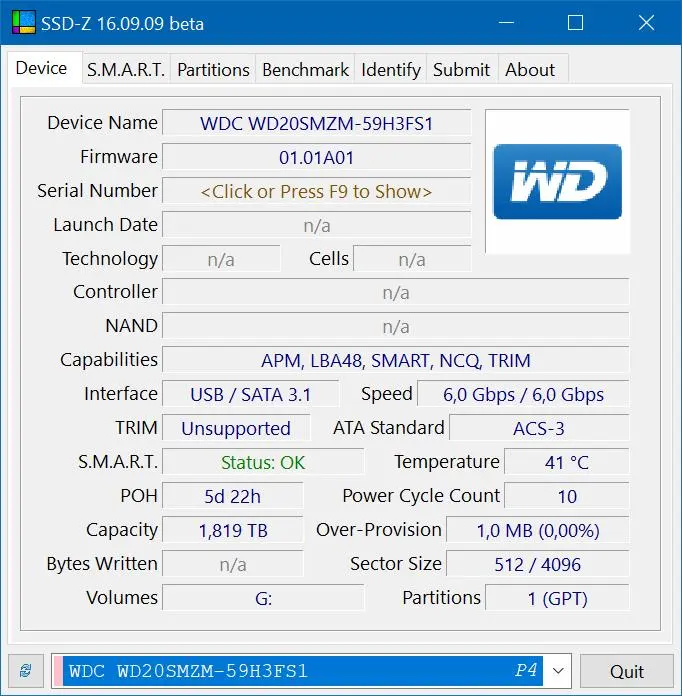Click the Device Name value WDC WD20SMZM-59H3FS1
Image resolution: width=682 pixels, height=696 pixels.
click(x=316, y=123)
